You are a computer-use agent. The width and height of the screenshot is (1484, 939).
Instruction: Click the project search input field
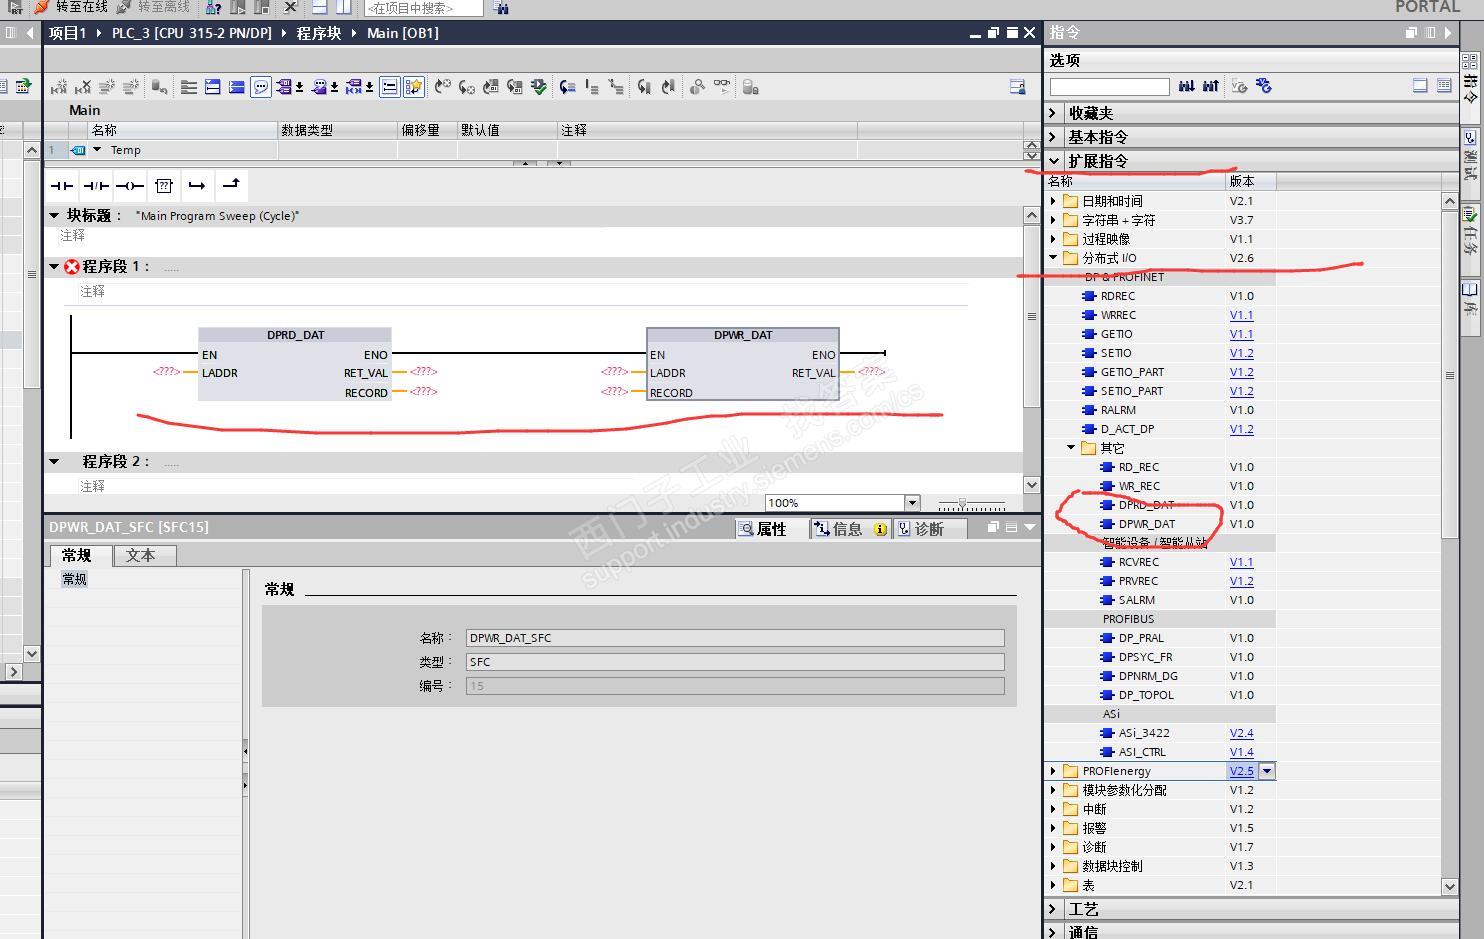click(x=423, y=8)
